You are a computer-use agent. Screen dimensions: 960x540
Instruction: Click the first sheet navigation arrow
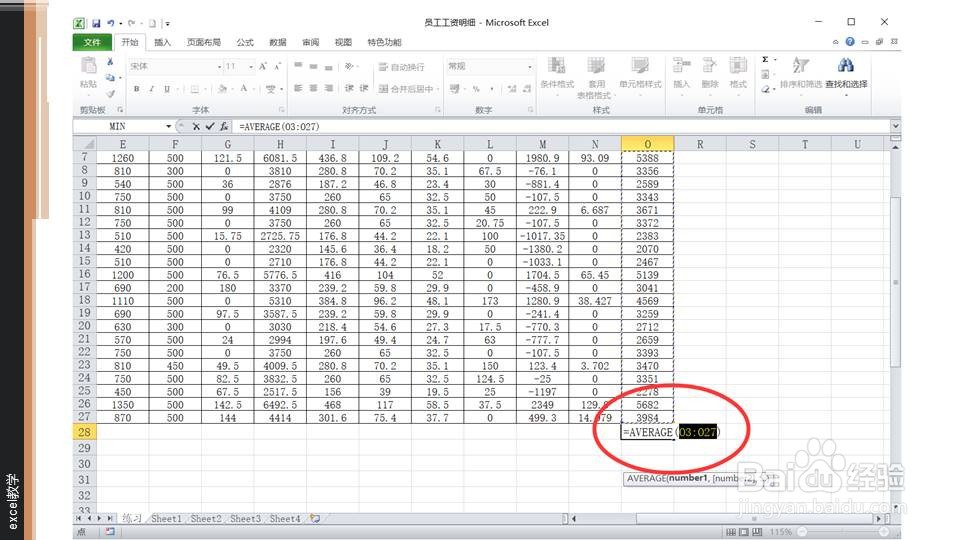(x=78, y=519)
